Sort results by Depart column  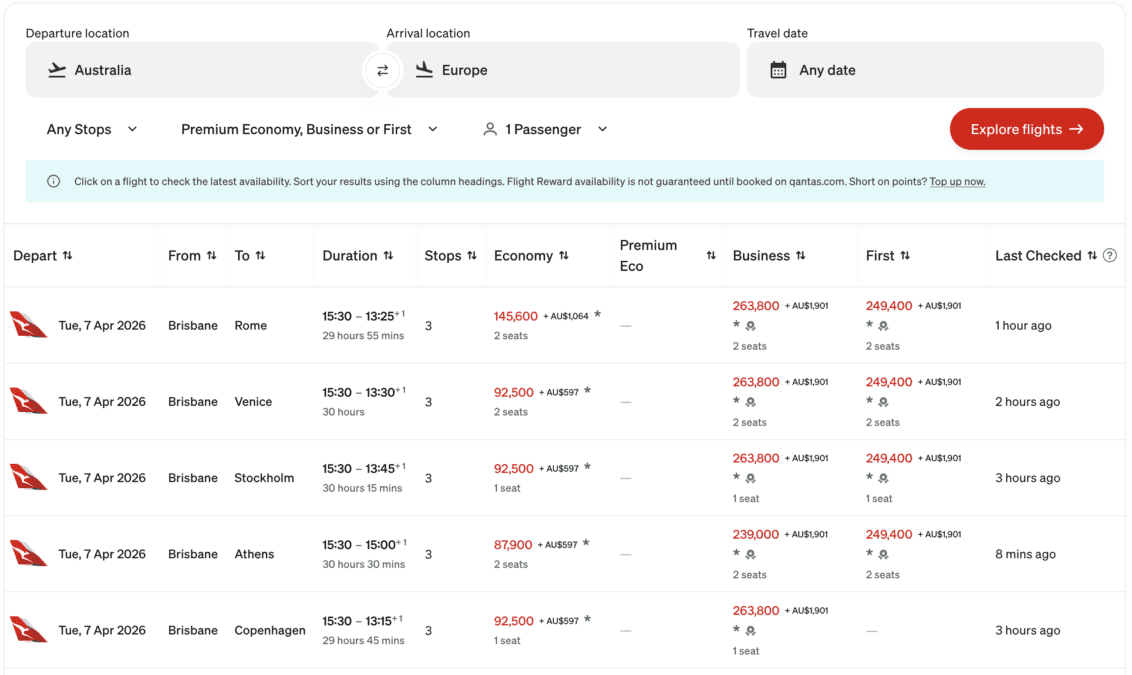click(42, 256)
